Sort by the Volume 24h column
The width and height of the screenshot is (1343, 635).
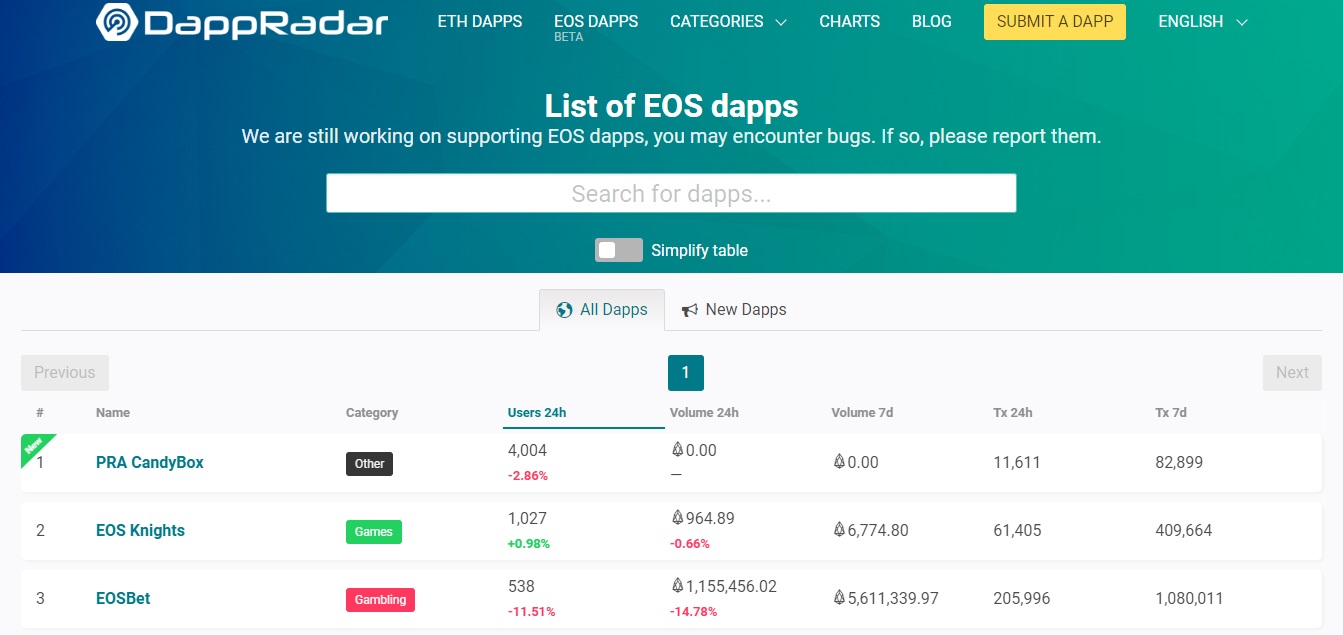tap(704, 412)
